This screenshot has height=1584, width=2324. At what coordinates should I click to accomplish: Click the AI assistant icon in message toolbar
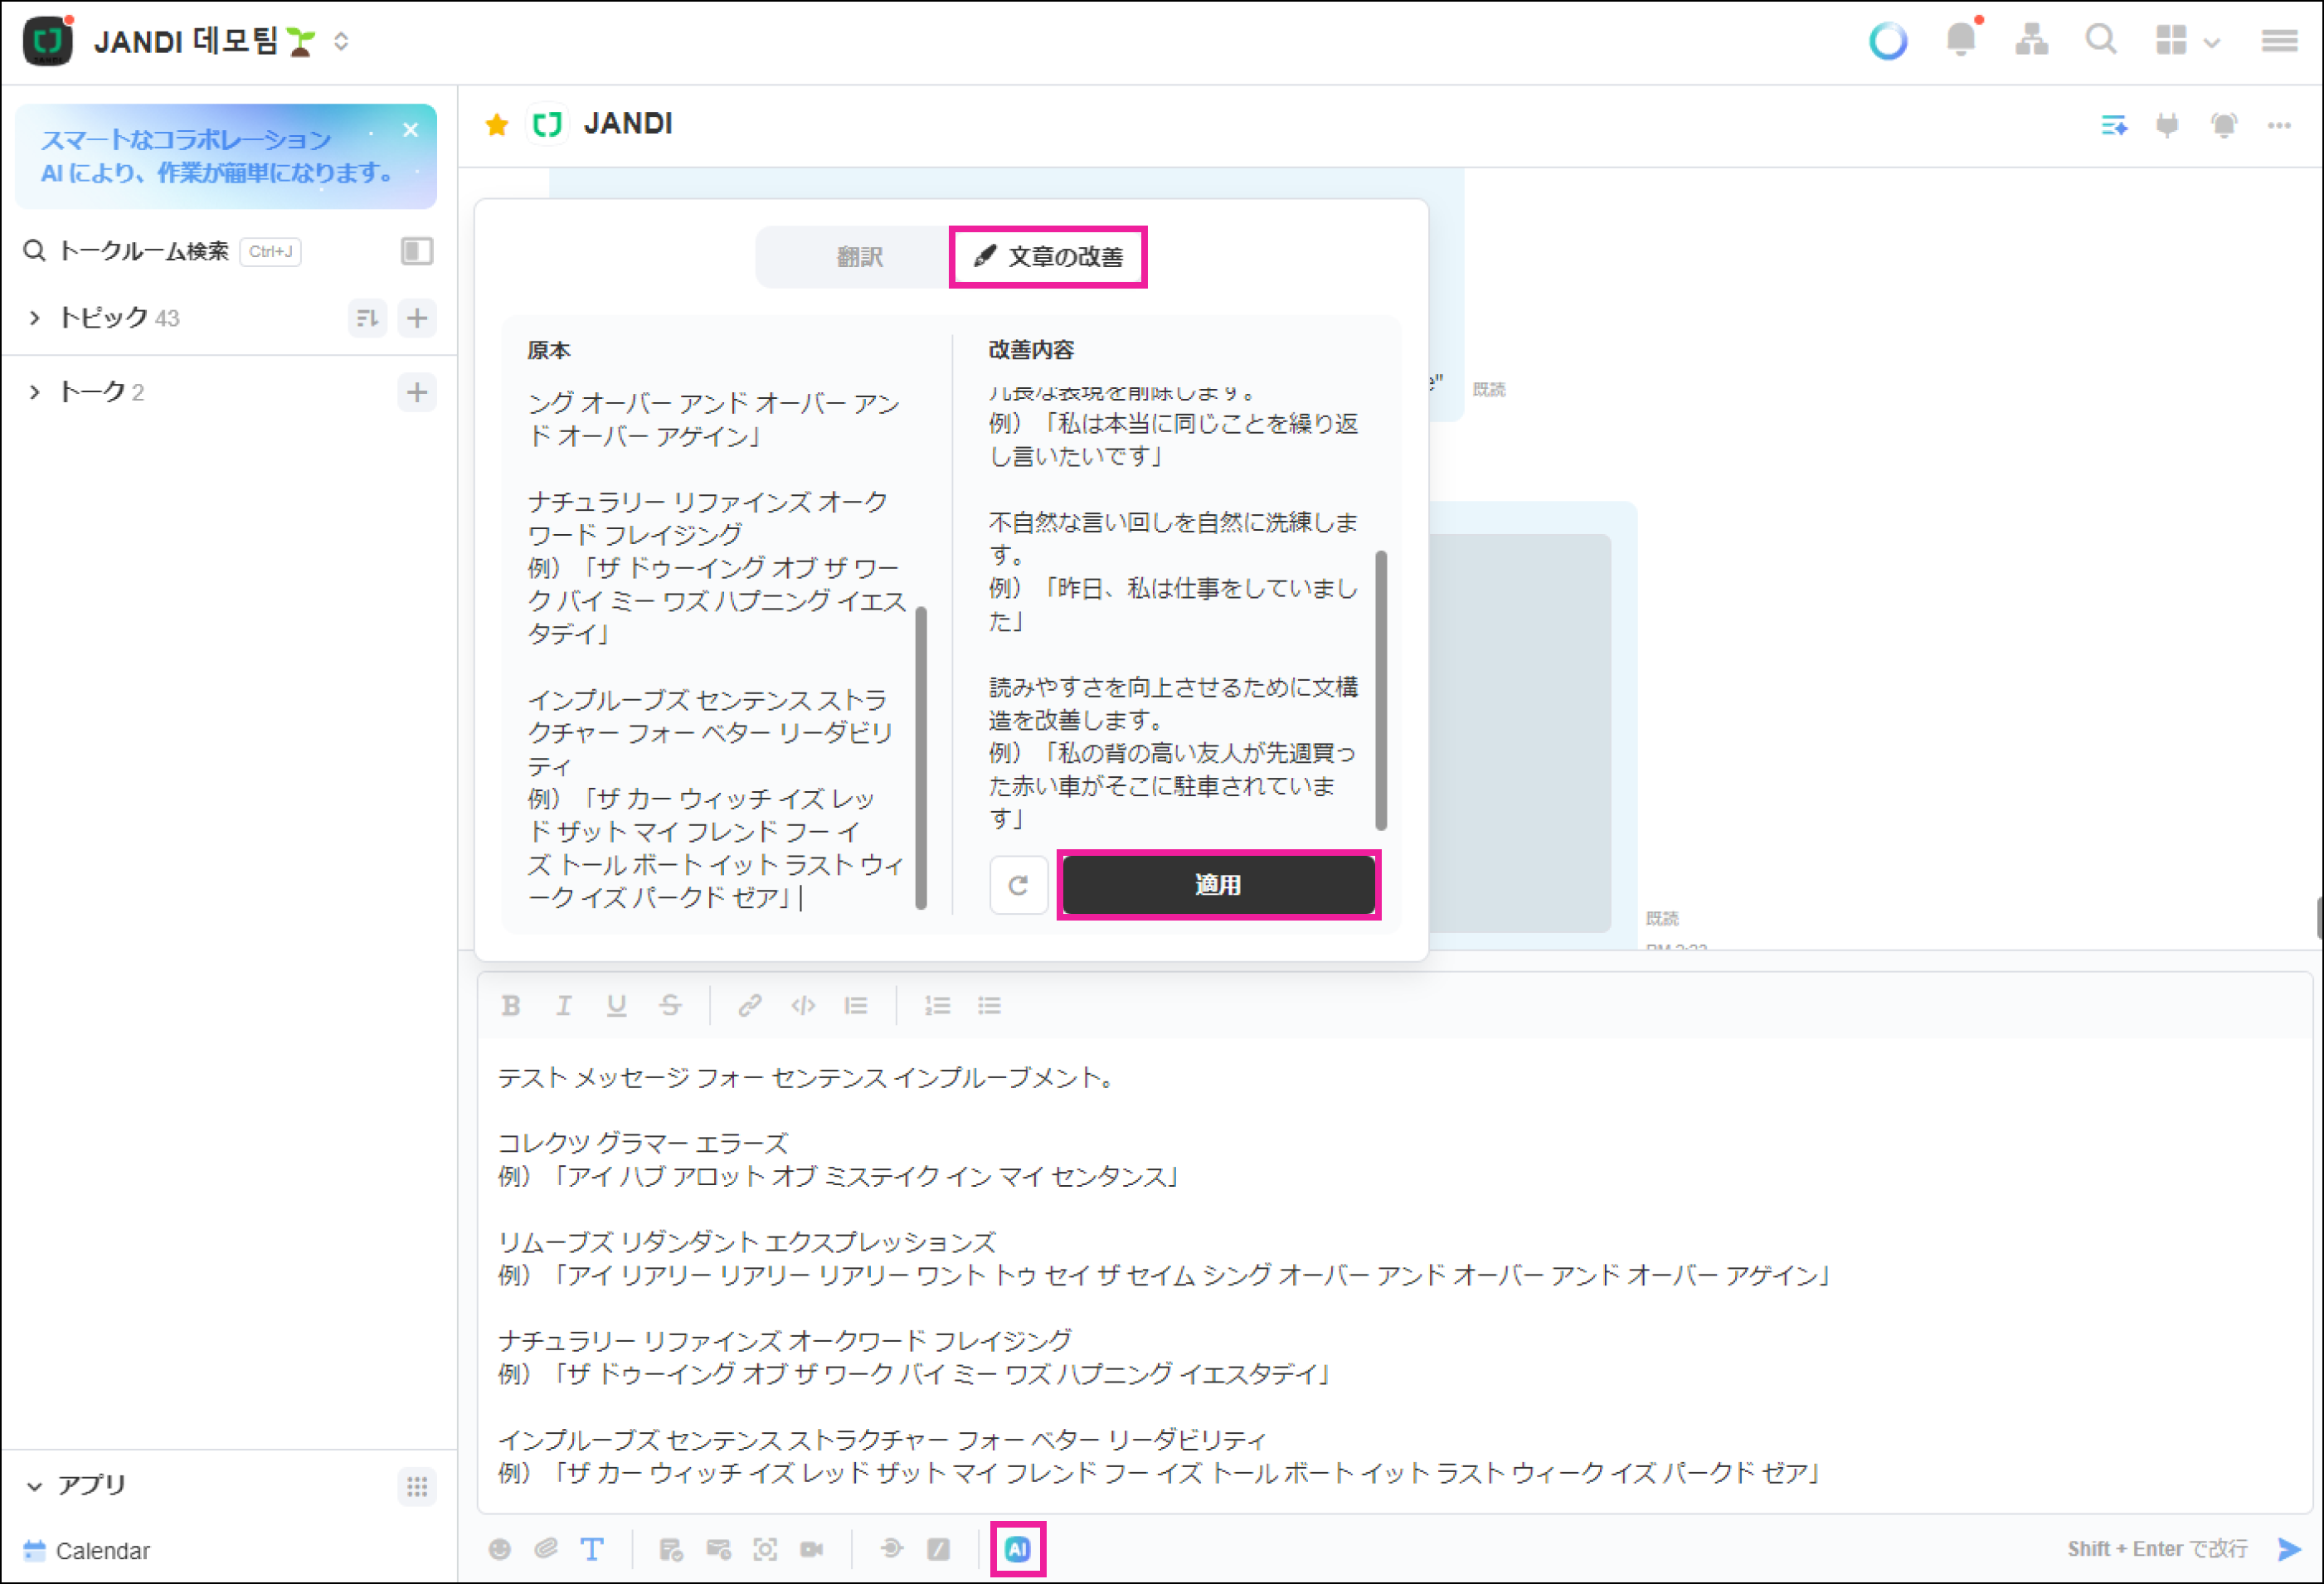(x=1017, y=1549)
